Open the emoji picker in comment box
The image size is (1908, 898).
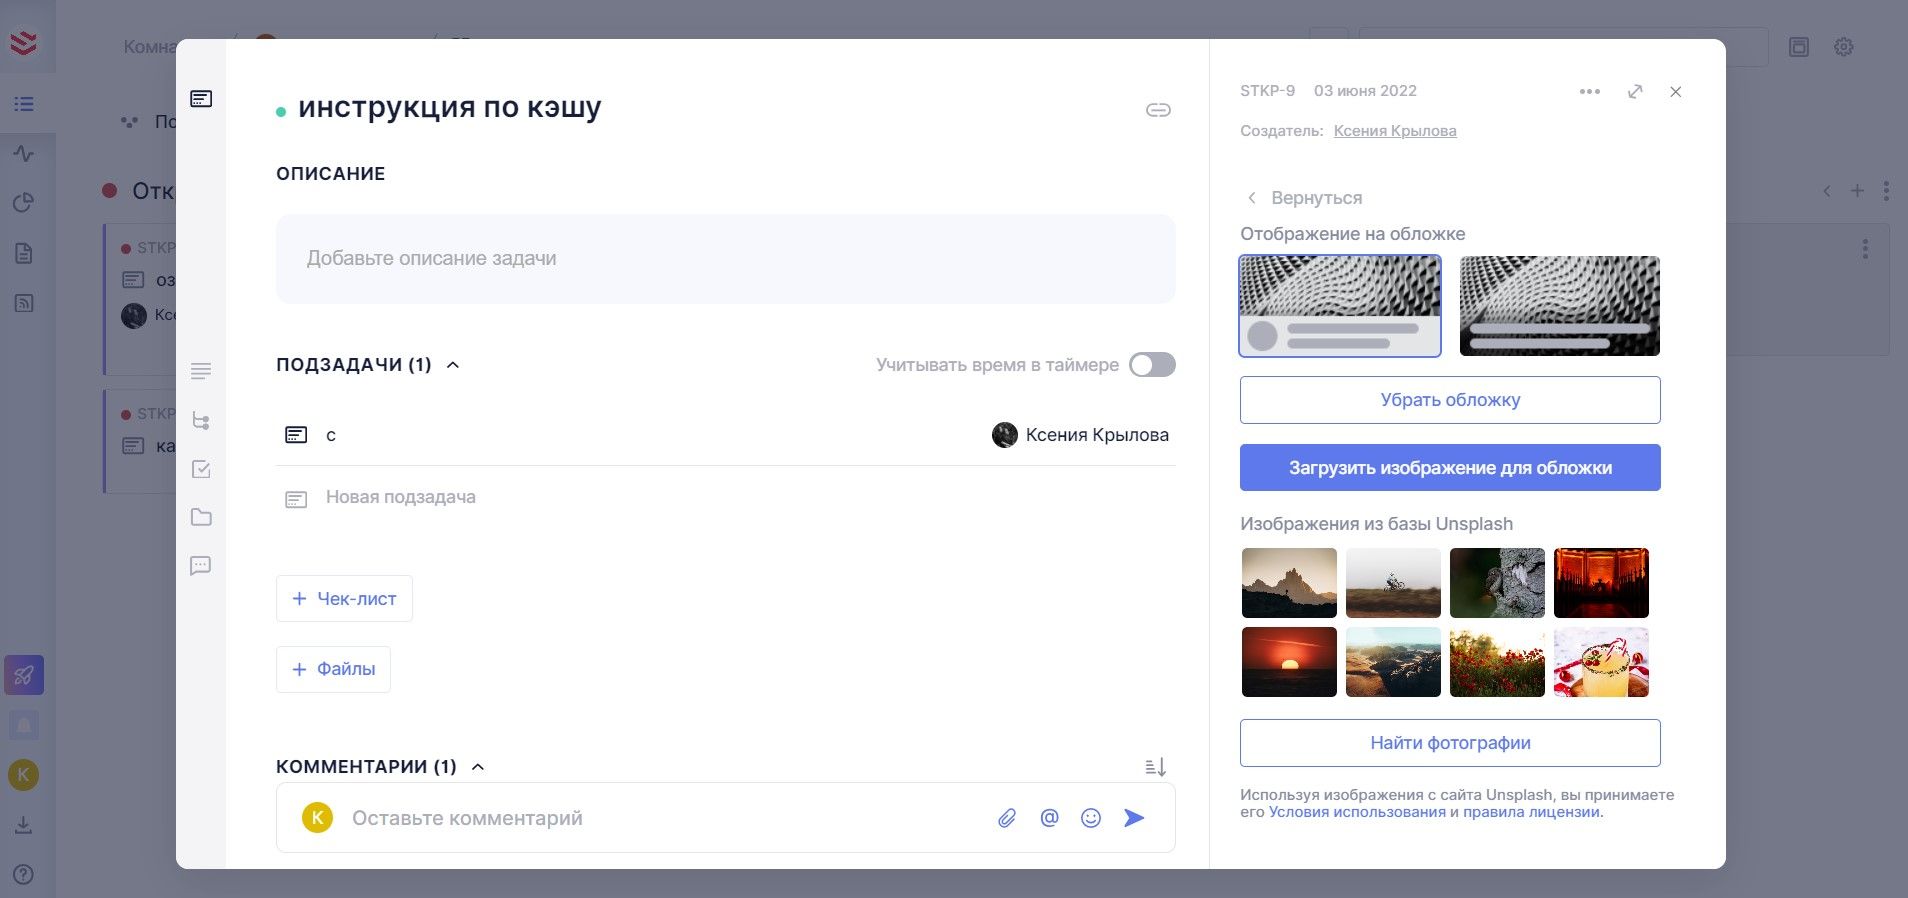1091,818
